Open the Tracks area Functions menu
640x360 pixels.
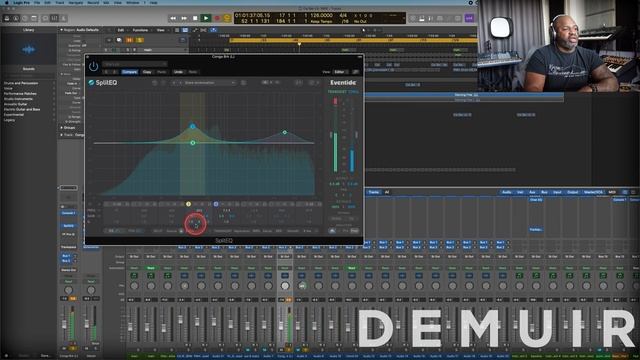coord(140,30)
